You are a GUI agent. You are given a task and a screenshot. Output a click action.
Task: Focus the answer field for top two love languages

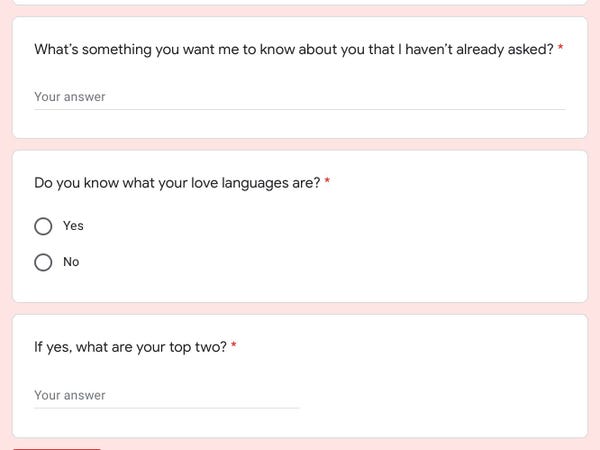point(166,395)
